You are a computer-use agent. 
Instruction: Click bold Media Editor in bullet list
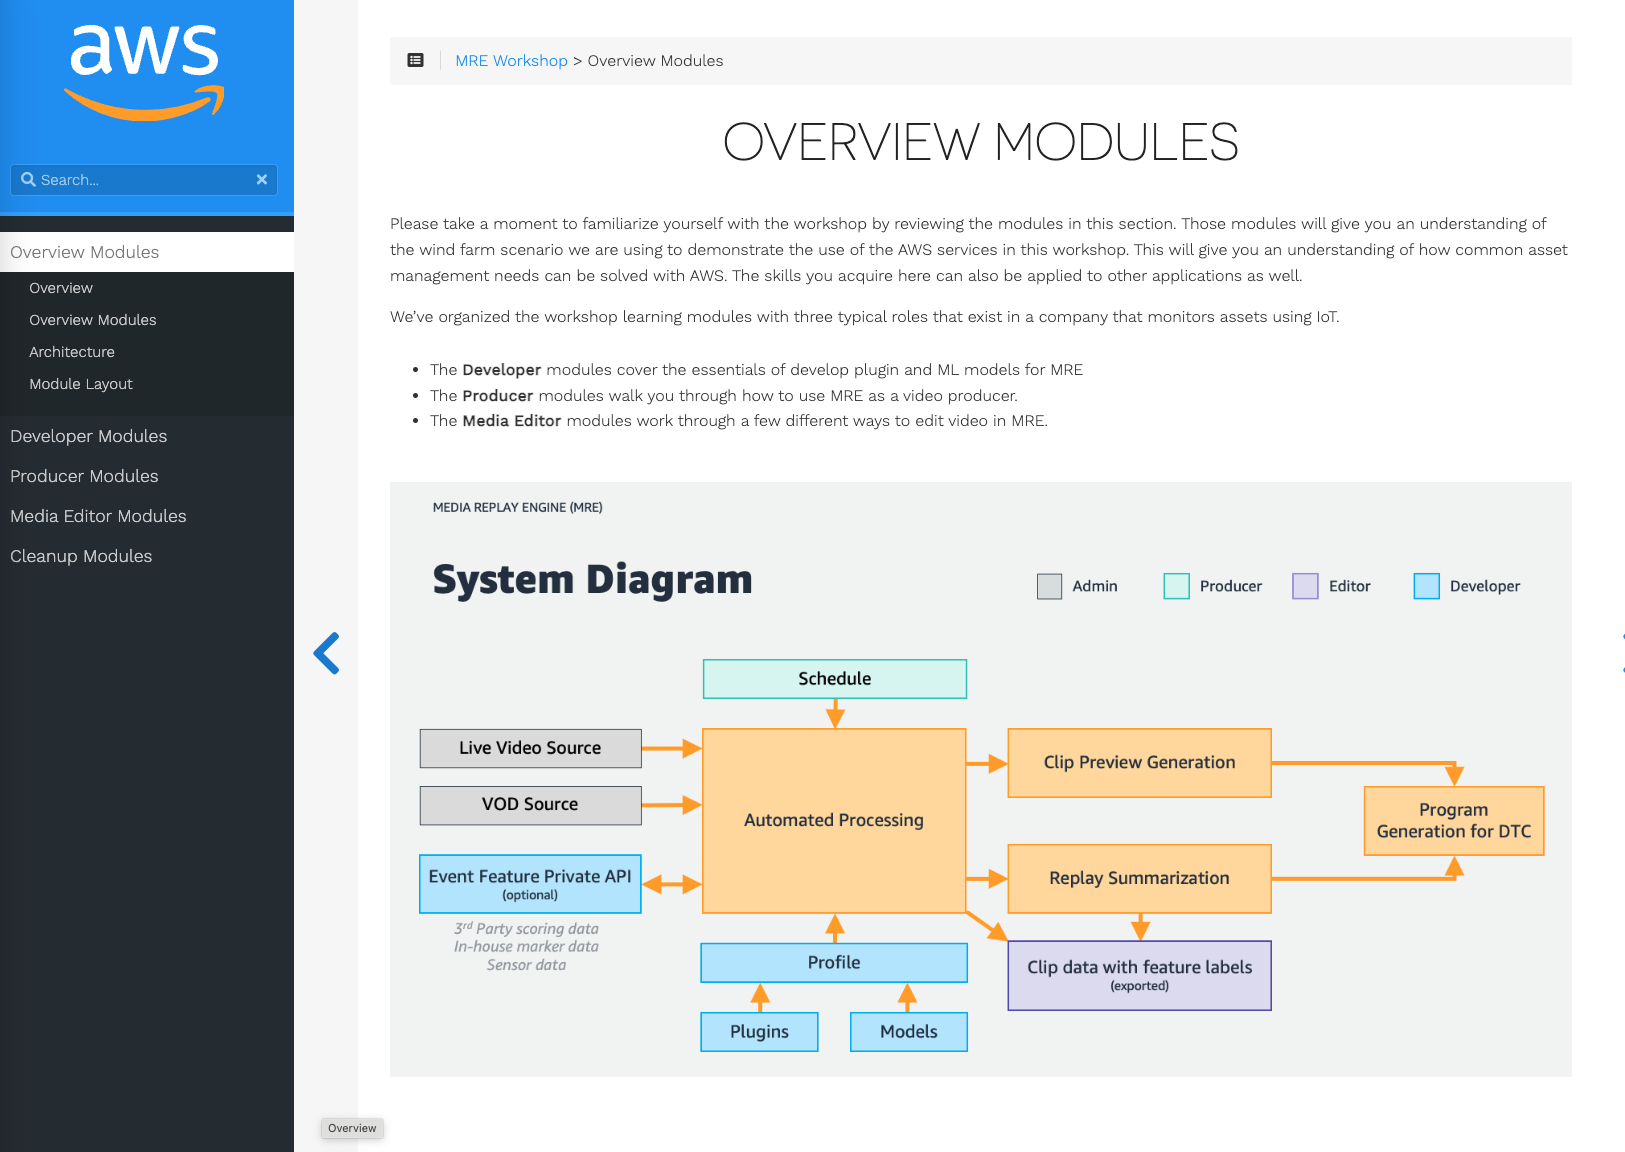coord(512,421)
